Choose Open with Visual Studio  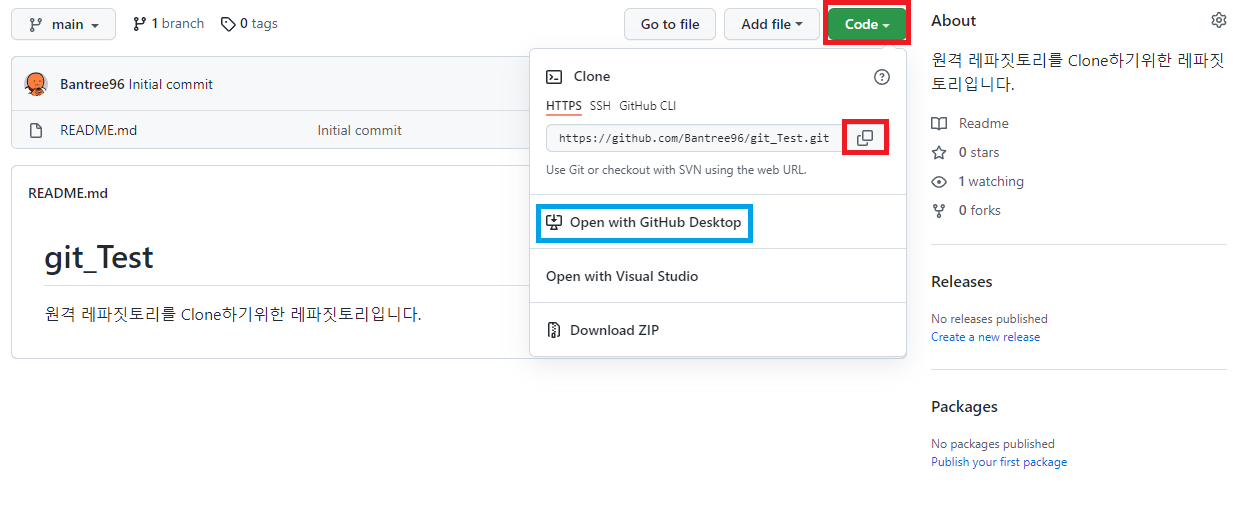(622, 276)
